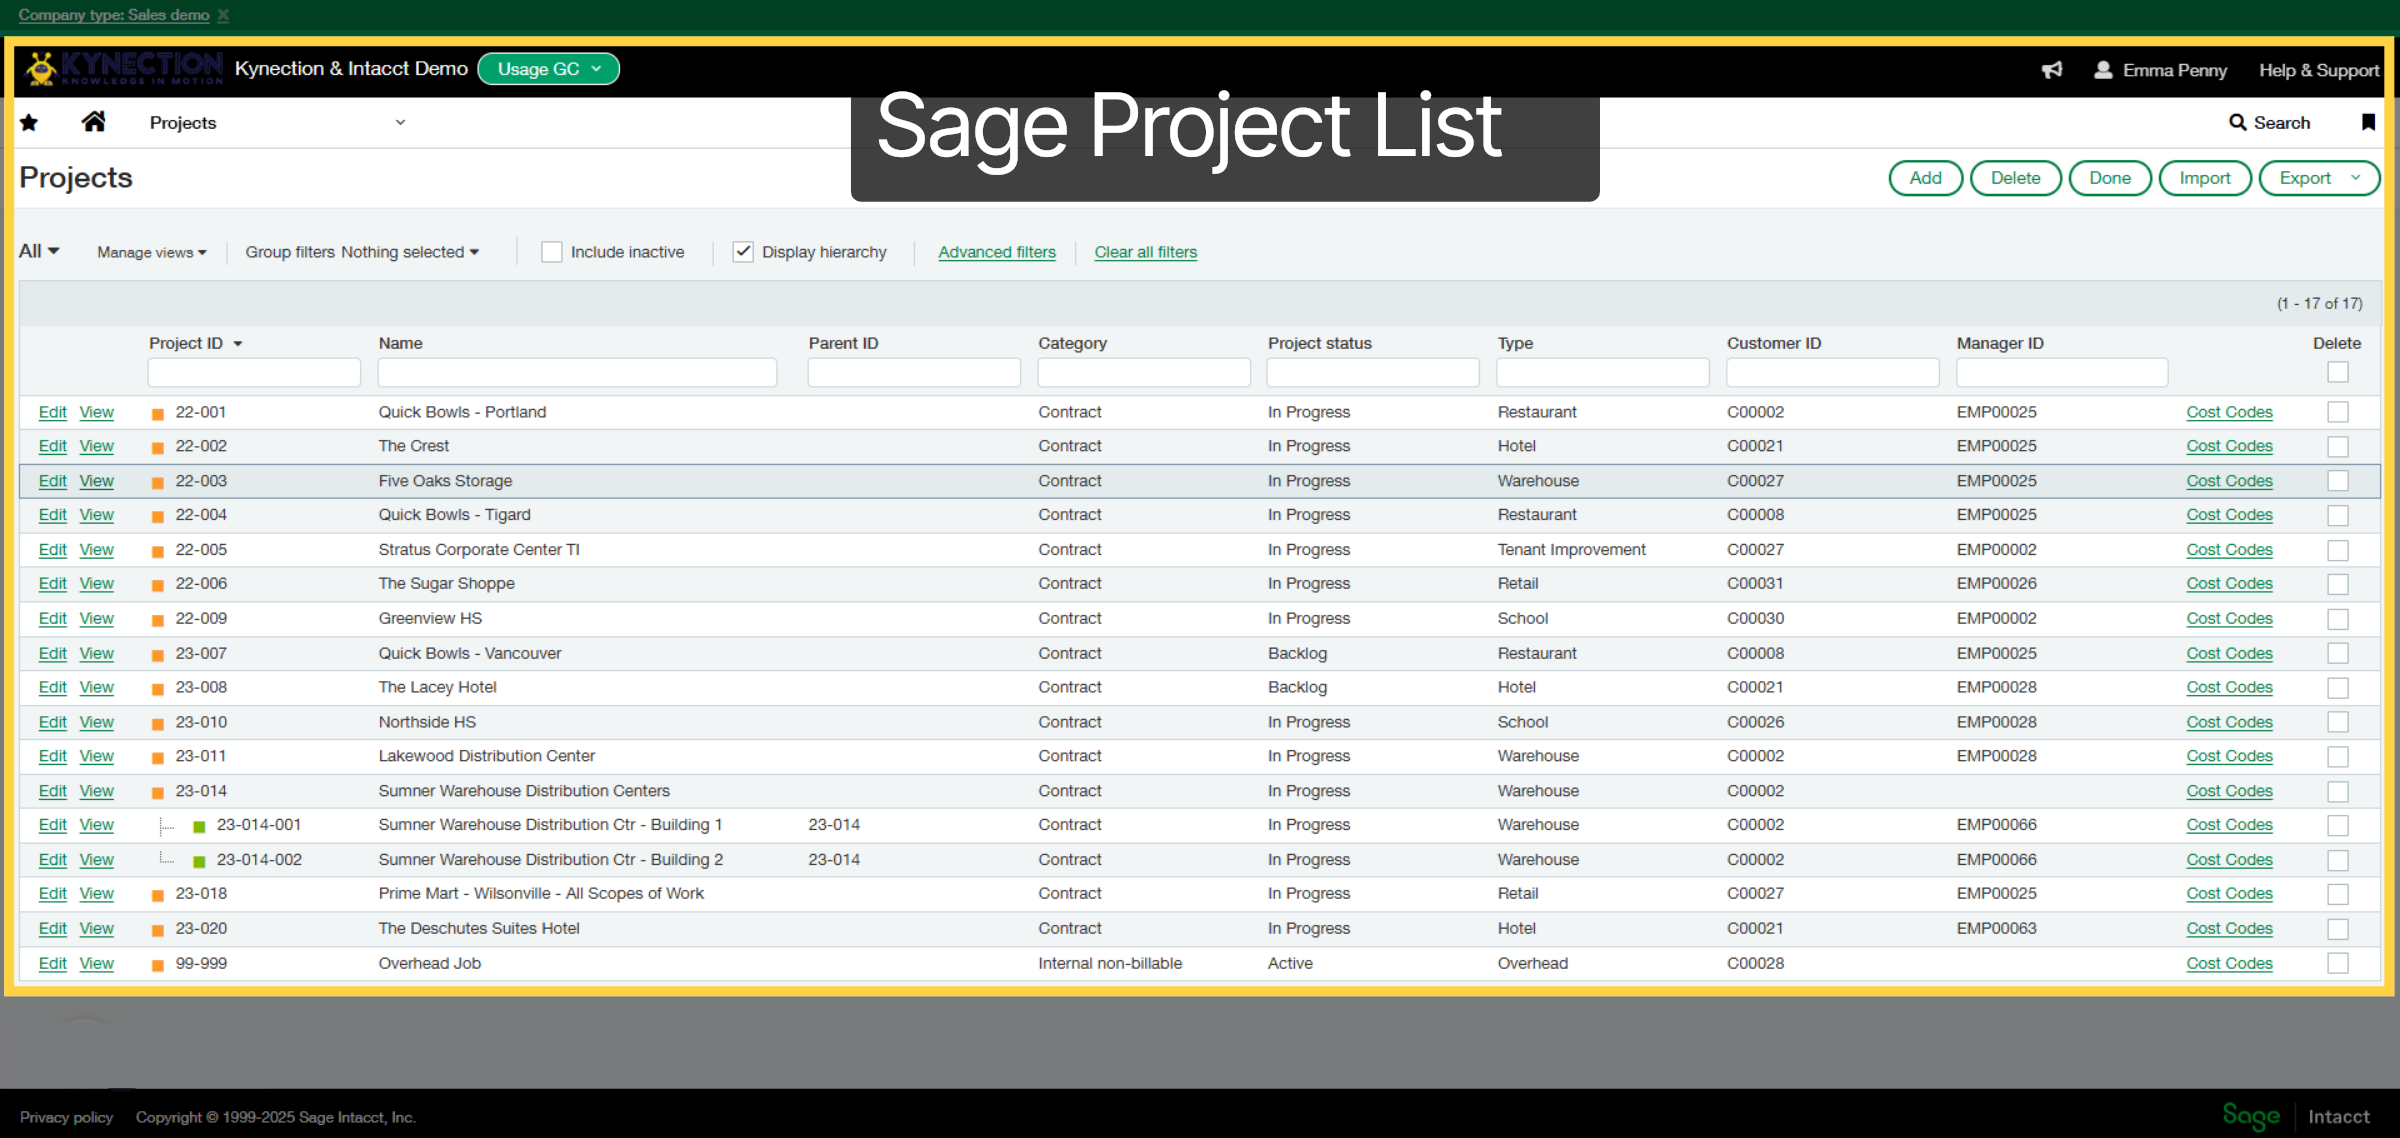Click the orange marker for project 23-014
This screenshot has height=1138, width=2400.
[157, 792]
